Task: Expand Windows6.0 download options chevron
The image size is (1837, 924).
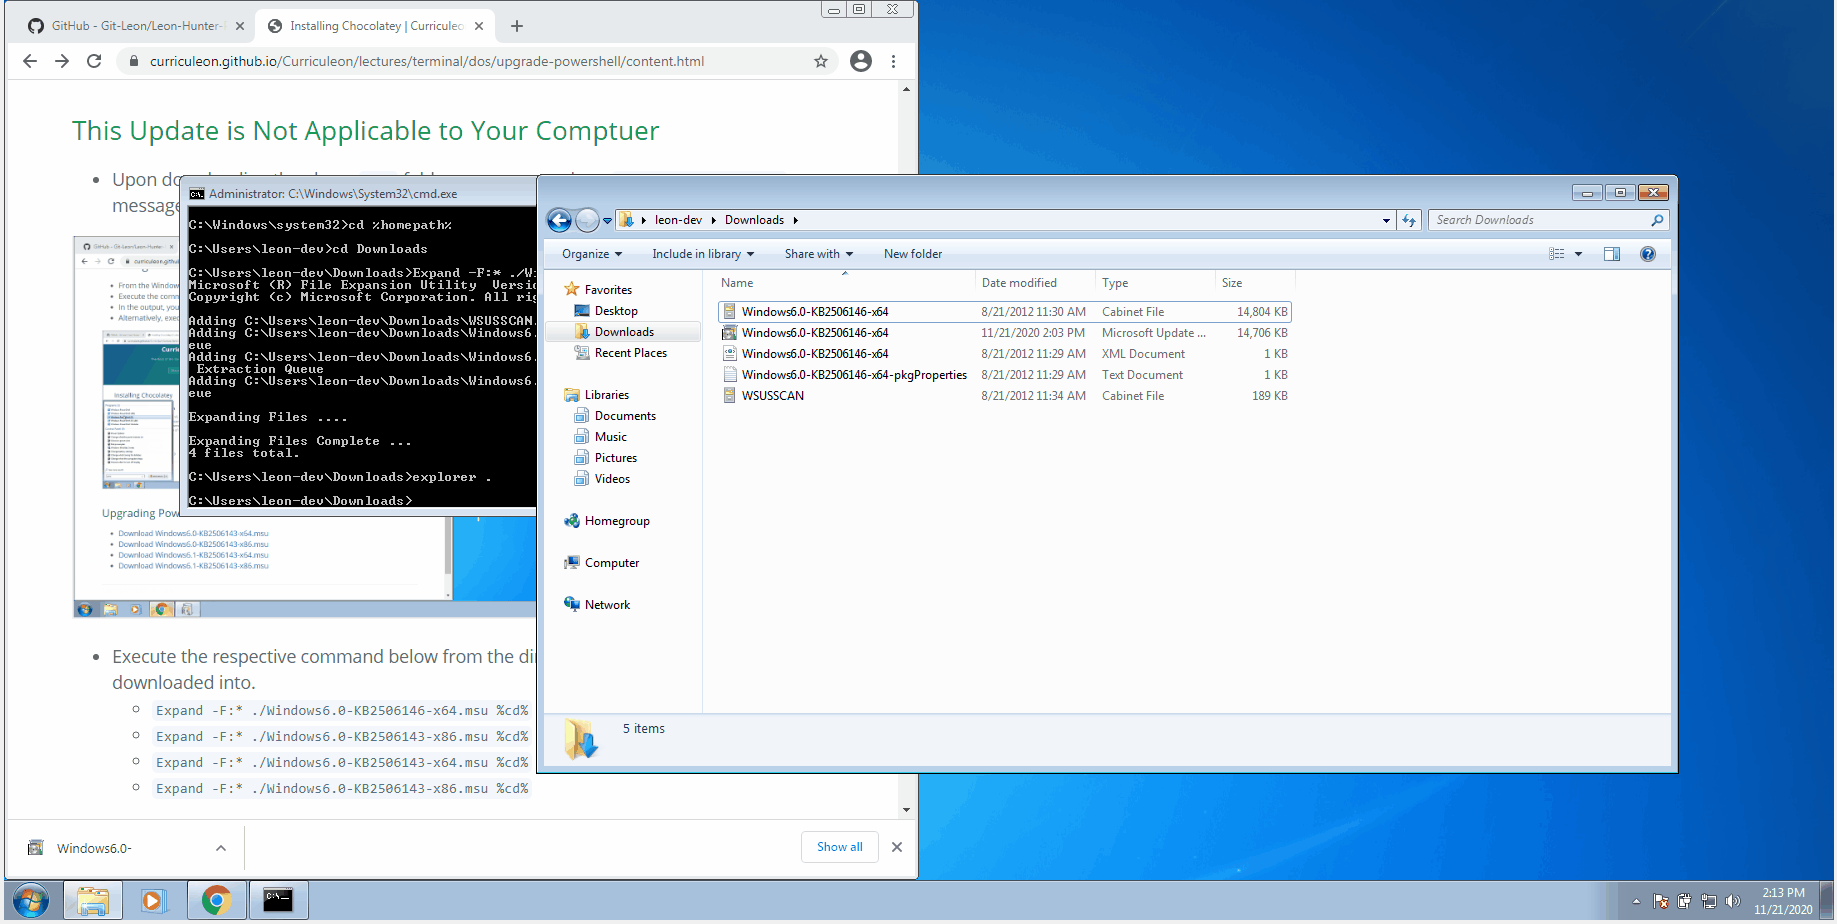Action: [x=221, y=848]
